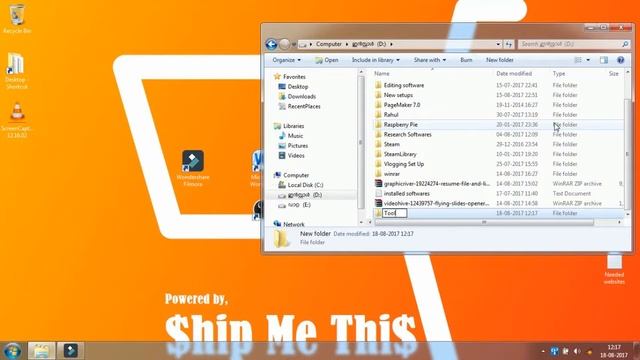Select the E: drive in tree
Screen dimensions: 640x360
coord(294,205)
